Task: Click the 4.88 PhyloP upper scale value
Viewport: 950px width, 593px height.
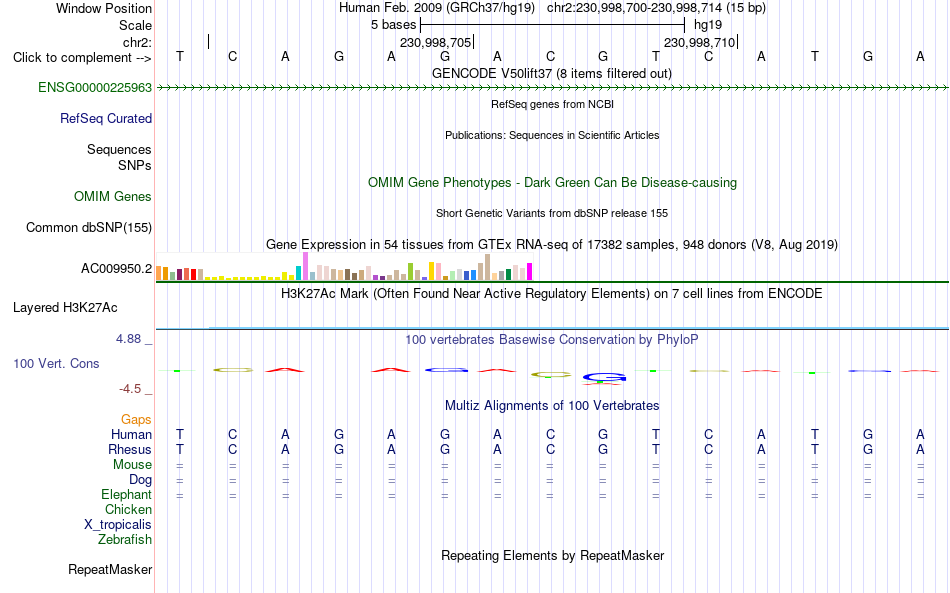Action: [128, 339]
